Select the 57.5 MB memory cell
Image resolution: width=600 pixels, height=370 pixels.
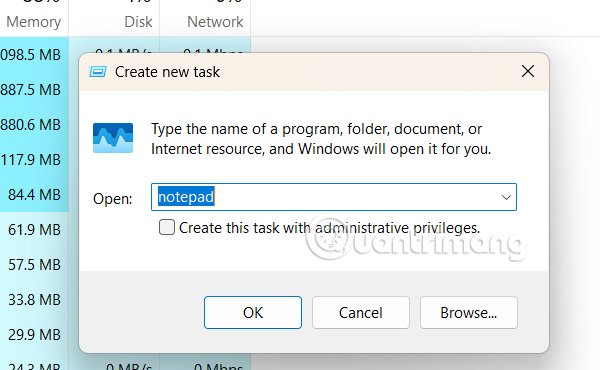point(34,265)
